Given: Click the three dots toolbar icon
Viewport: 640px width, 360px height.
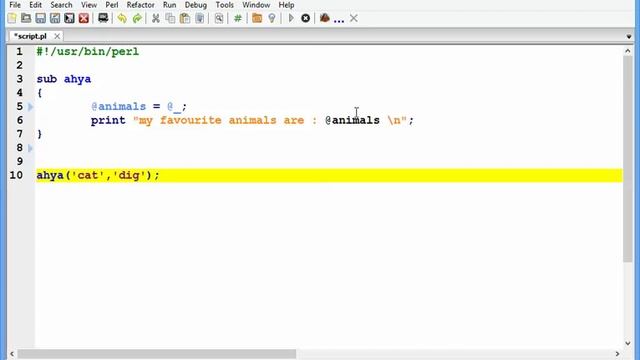Looking at the screenshot, I should (x=339, y=20).
